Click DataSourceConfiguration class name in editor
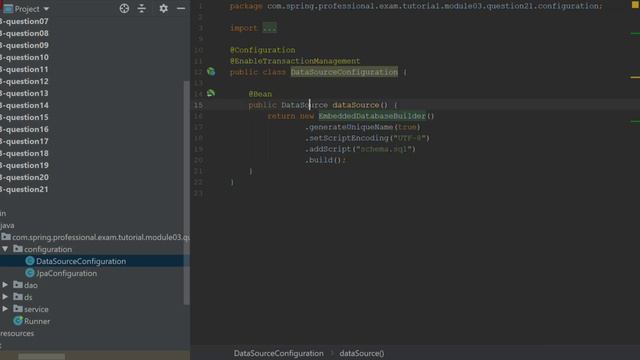 (344, 72)
